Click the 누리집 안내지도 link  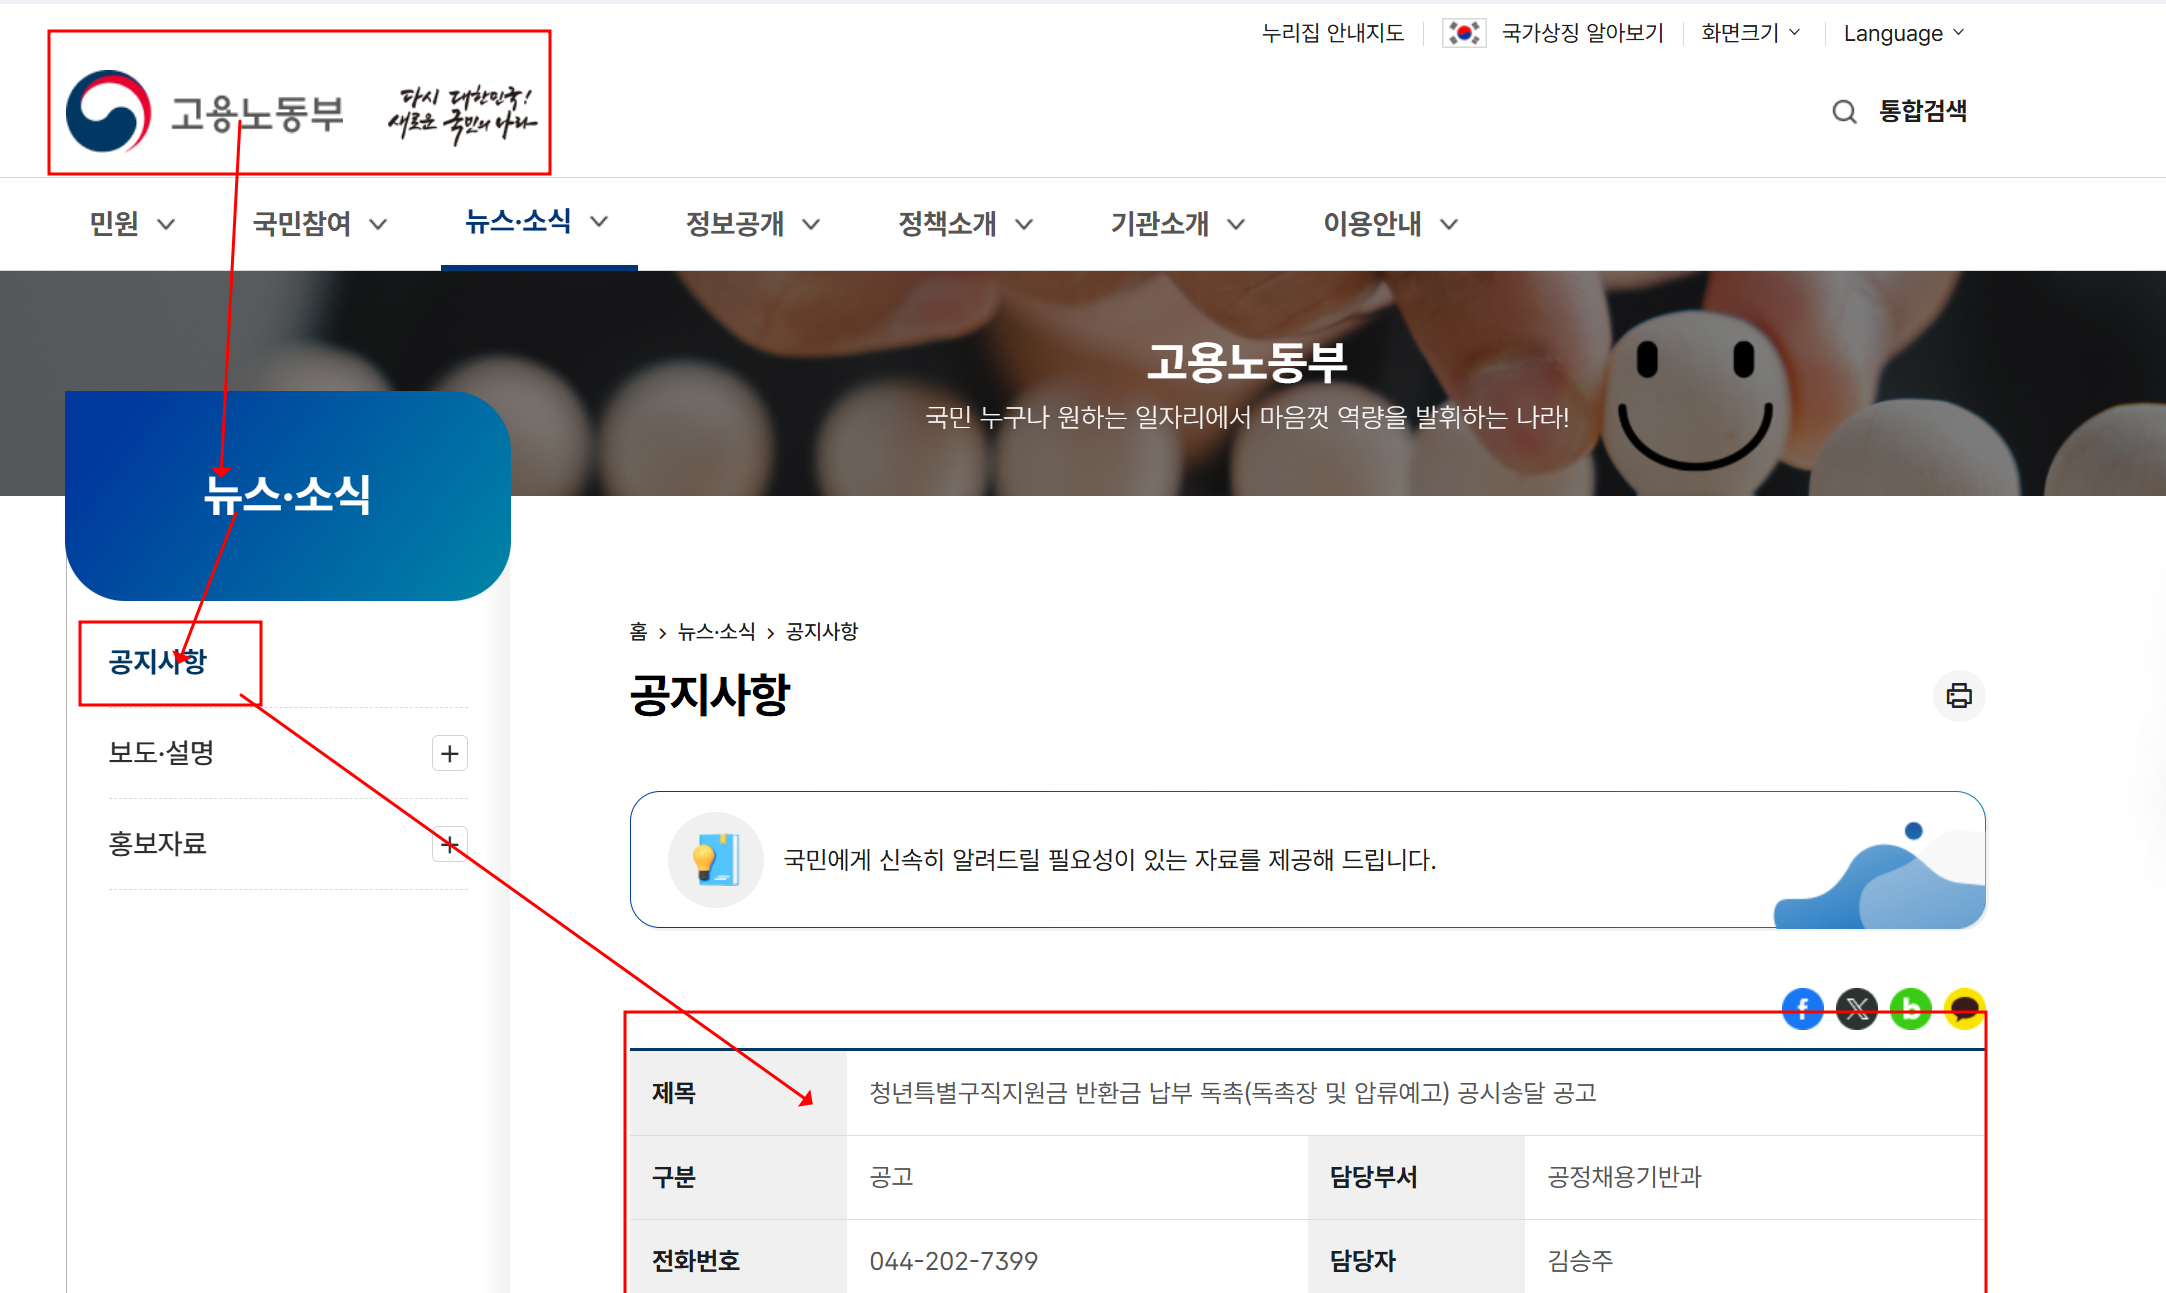coord(1332,33)
